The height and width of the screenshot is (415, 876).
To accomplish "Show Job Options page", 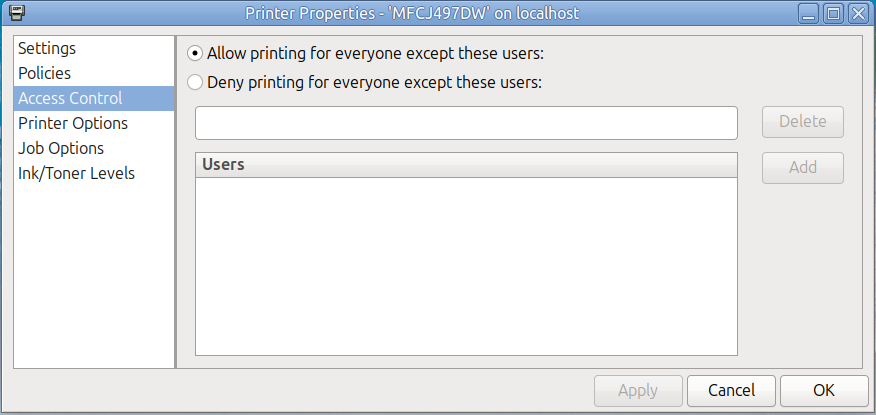I will [x=61, y=148].
